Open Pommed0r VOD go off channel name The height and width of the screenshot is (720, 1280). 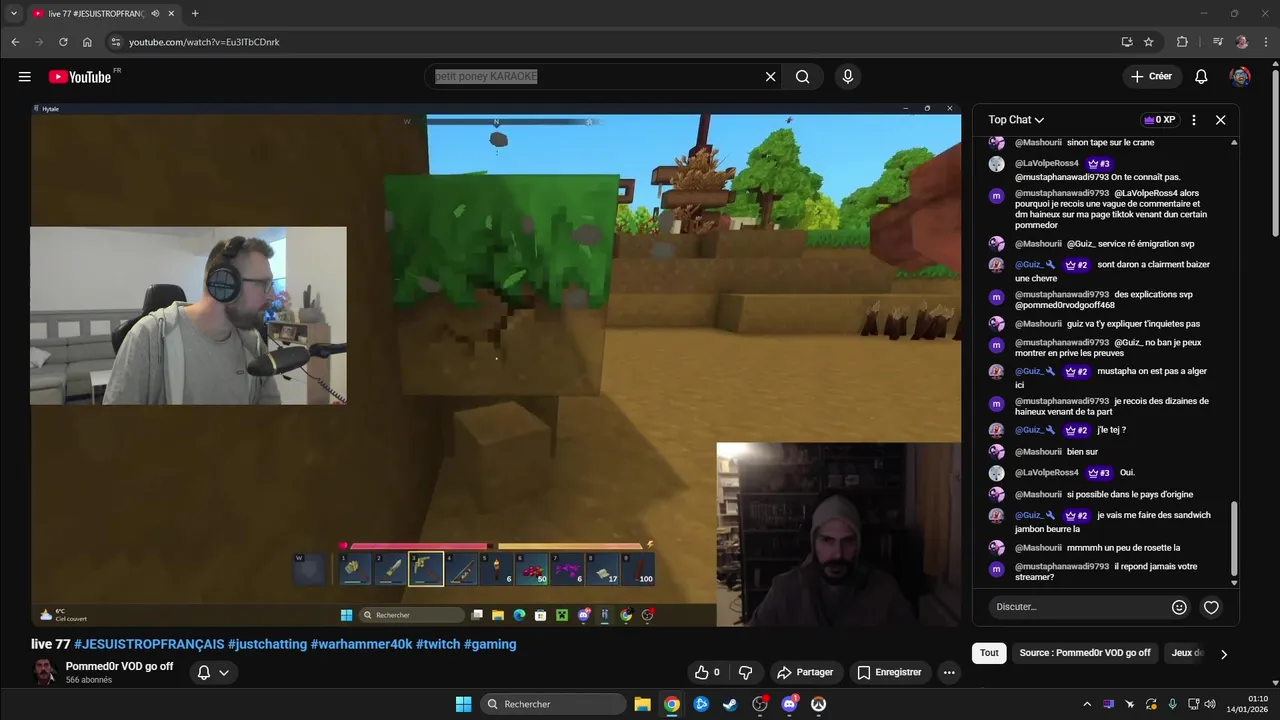point(119,666)
